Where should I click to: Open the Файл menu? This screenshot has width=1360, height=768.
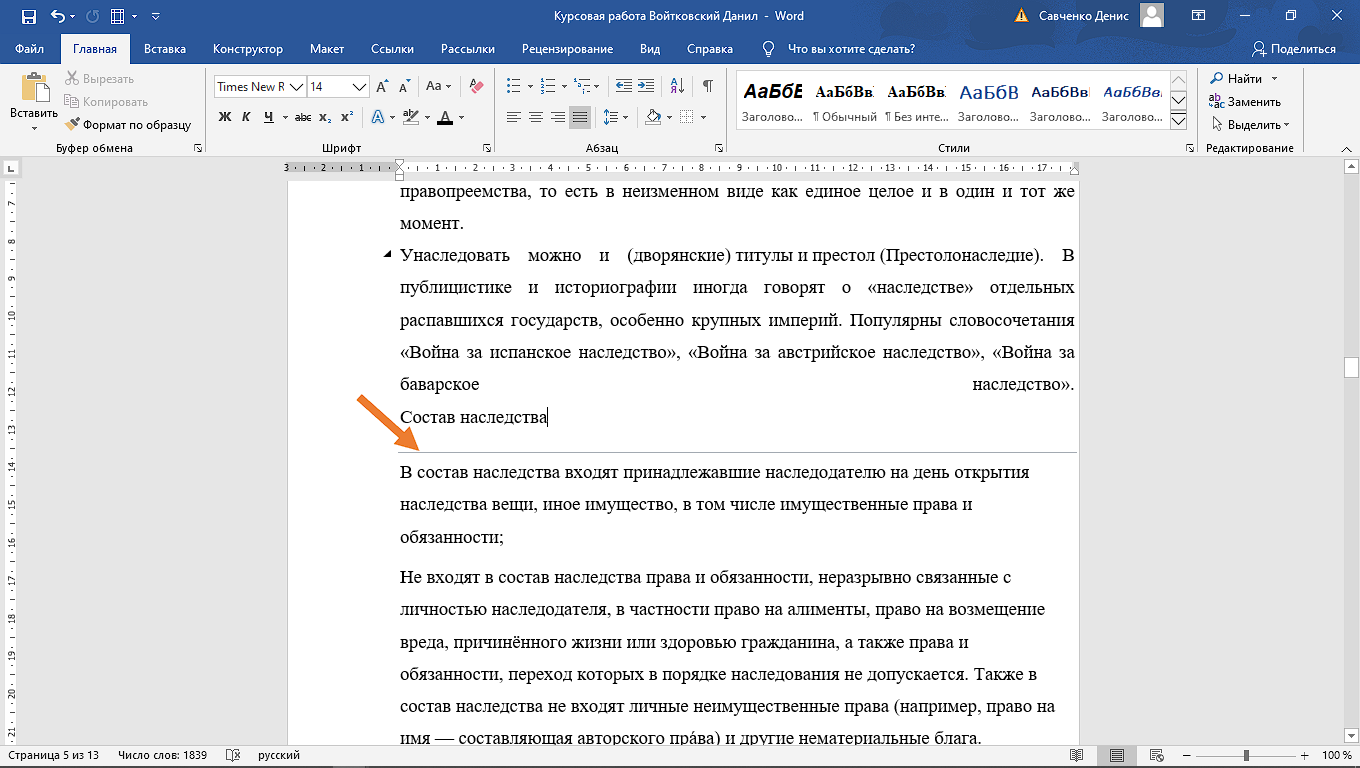coord(30,48)
